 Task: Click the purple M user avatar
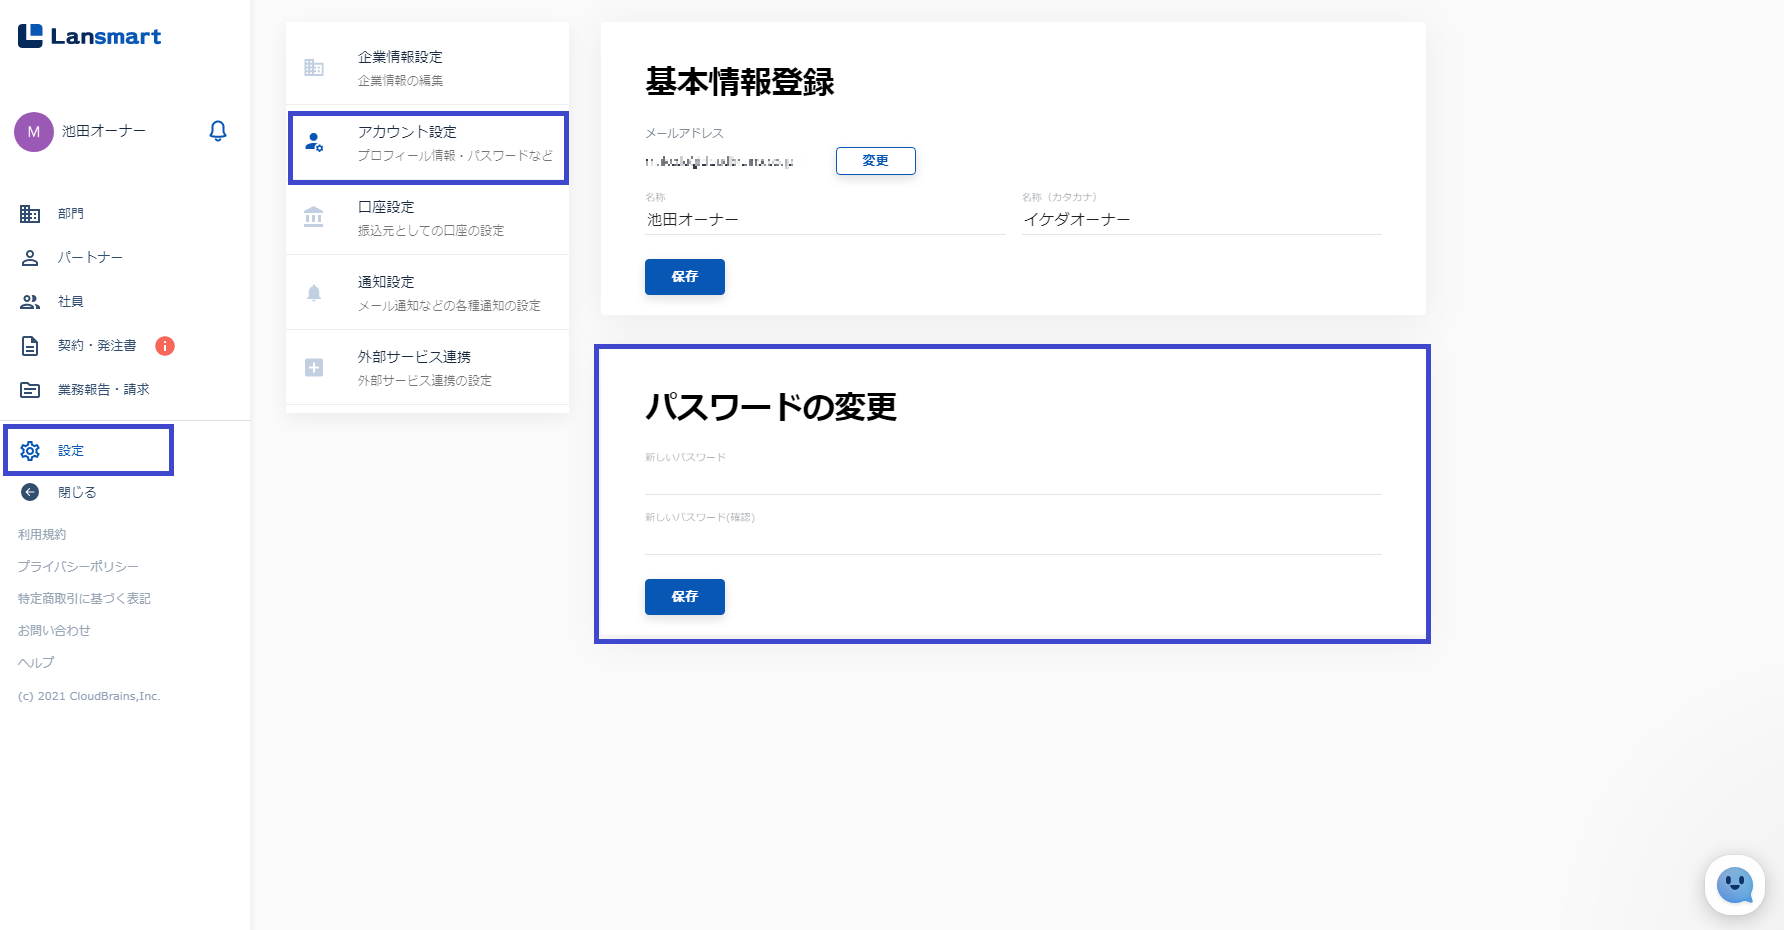pos(34,132)
